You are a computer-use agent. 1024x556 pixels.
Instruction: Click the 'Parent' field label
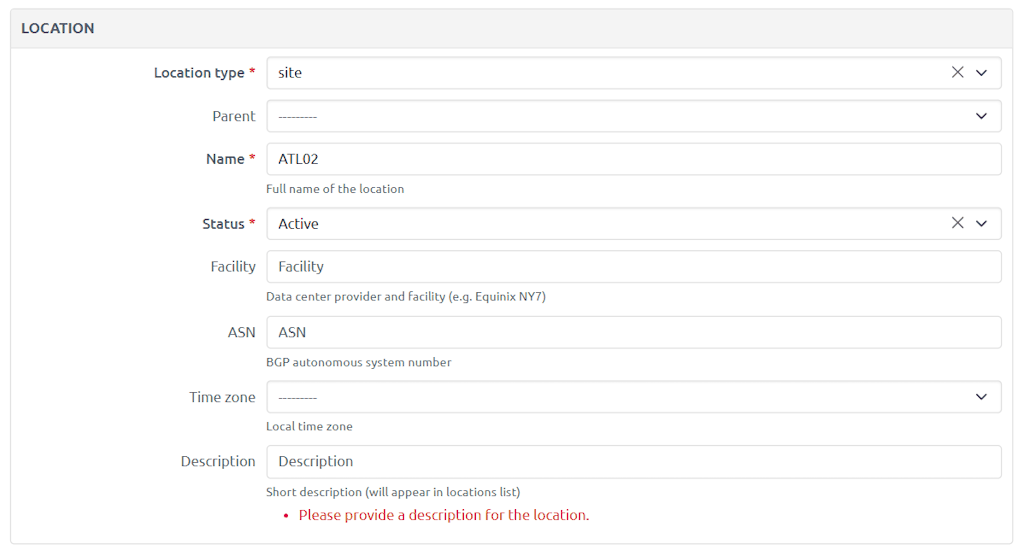click(233, 116)
